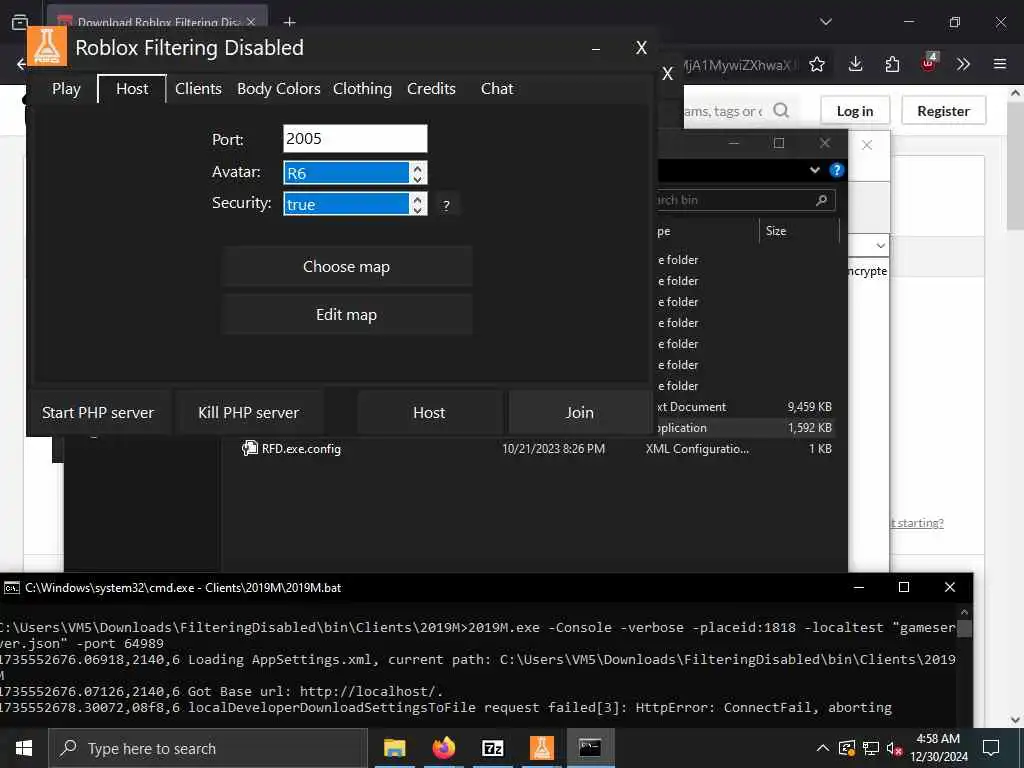Expand the Explorer ribbon chevron
The image size is (1024, 768).
(814, 170)
